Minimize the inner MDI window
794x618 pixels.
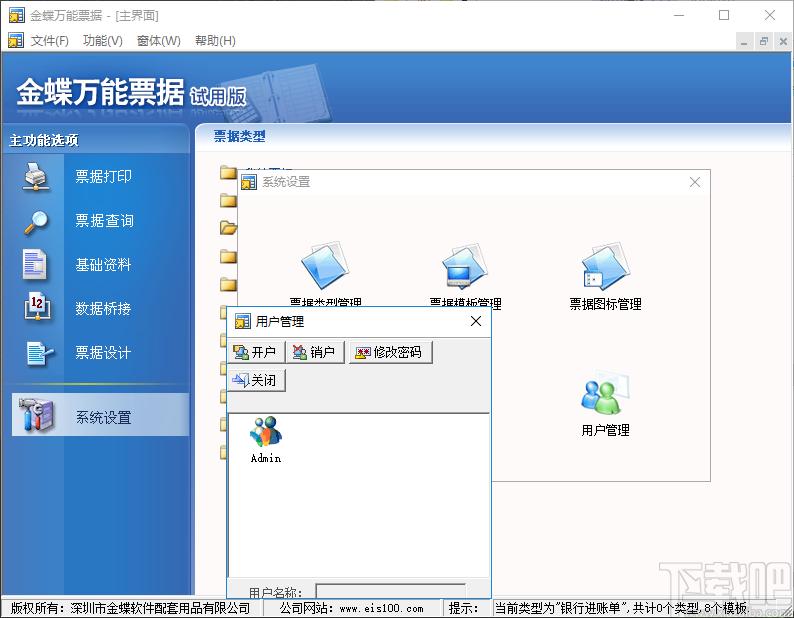[x=744, y=42]
